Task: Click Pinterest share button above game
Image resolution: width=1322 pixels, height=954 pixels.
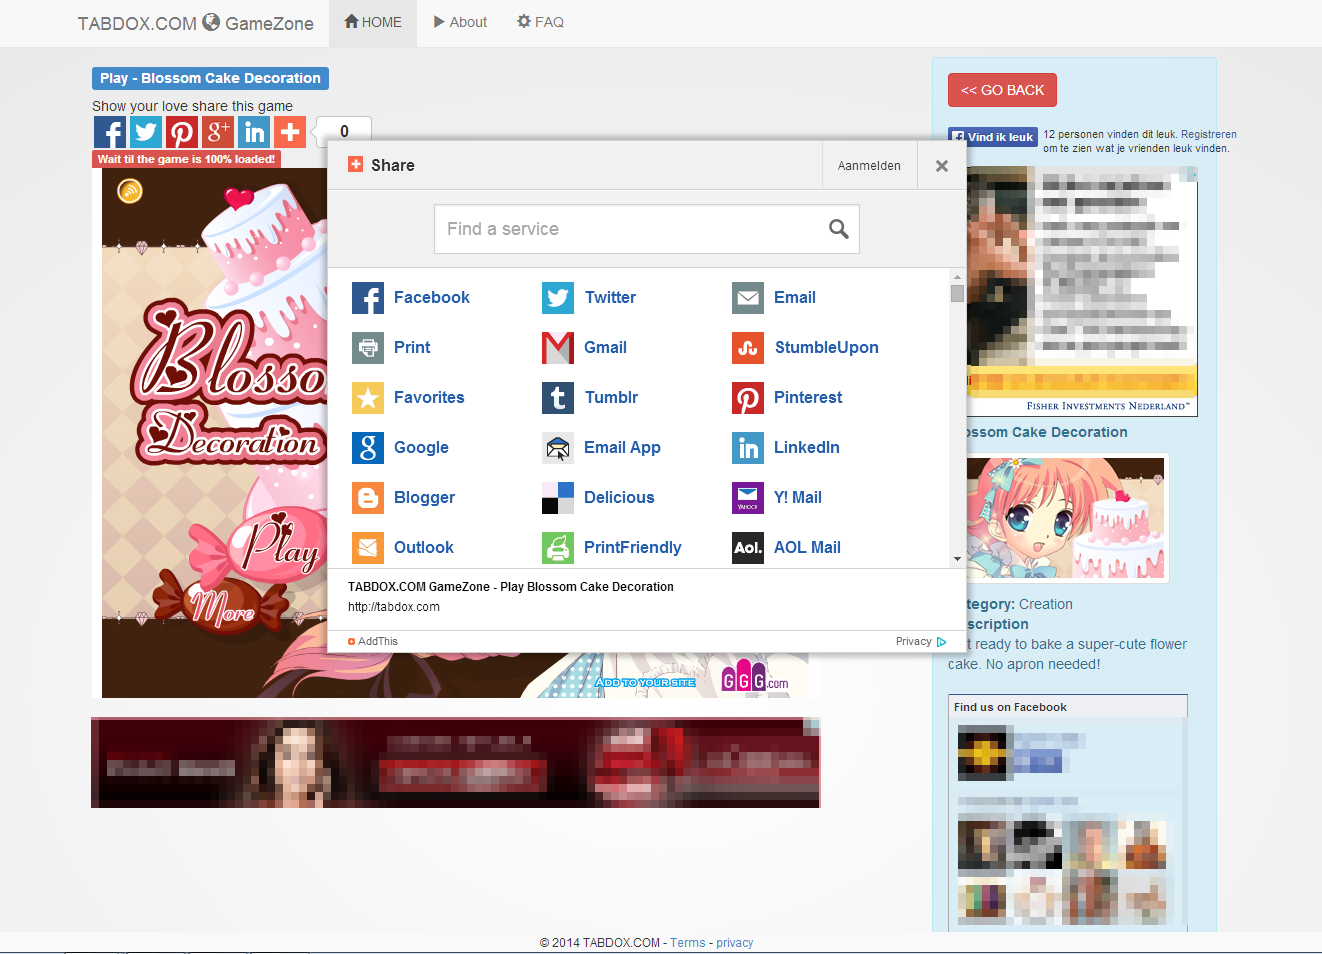Action: (x=182, y=132)
